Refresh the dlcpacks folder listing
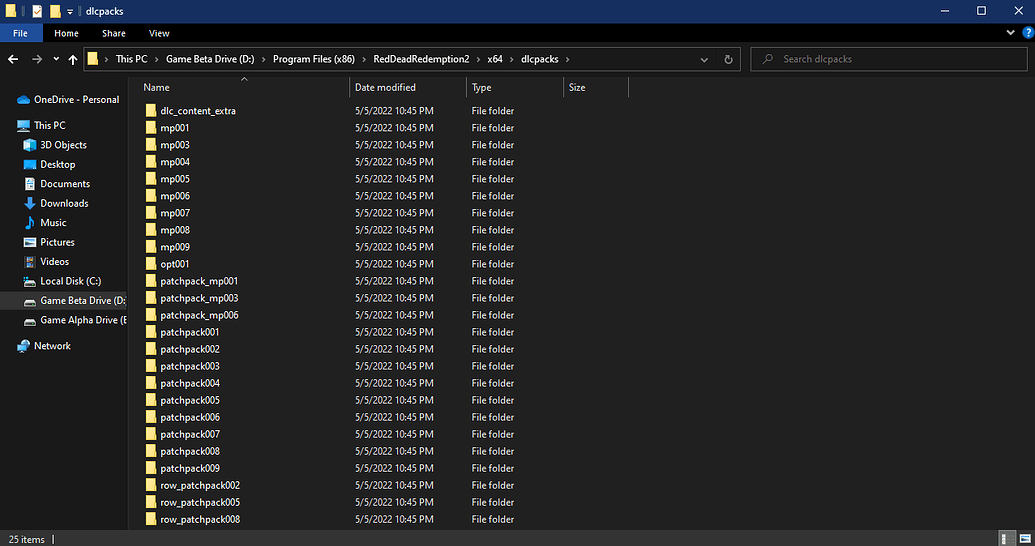The image size is (1035, 546). pyautogui.click(x=728, y=59)
